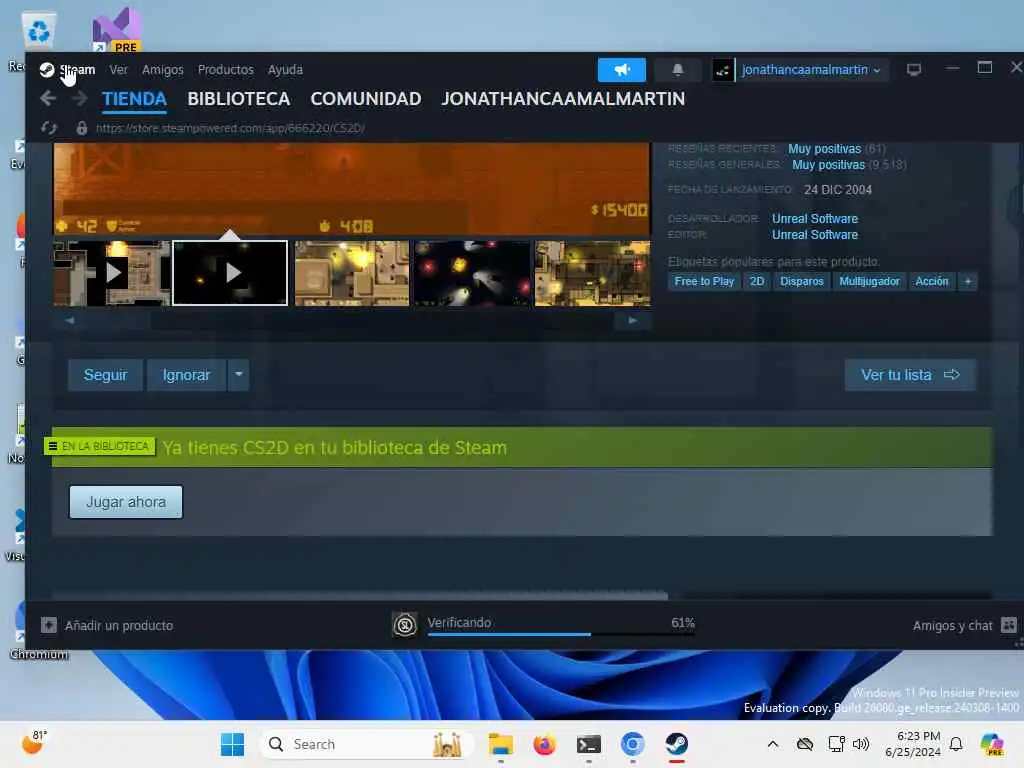Open the announcements megaphone button
The image size is (1024, 768).
tap(622, 70)
